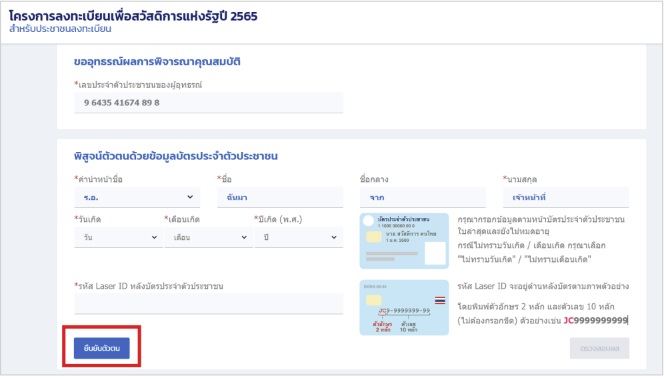
Task: Open the คำนำหน้าชื่อ title prefix dropdown
Action: [x=137, y=197]
